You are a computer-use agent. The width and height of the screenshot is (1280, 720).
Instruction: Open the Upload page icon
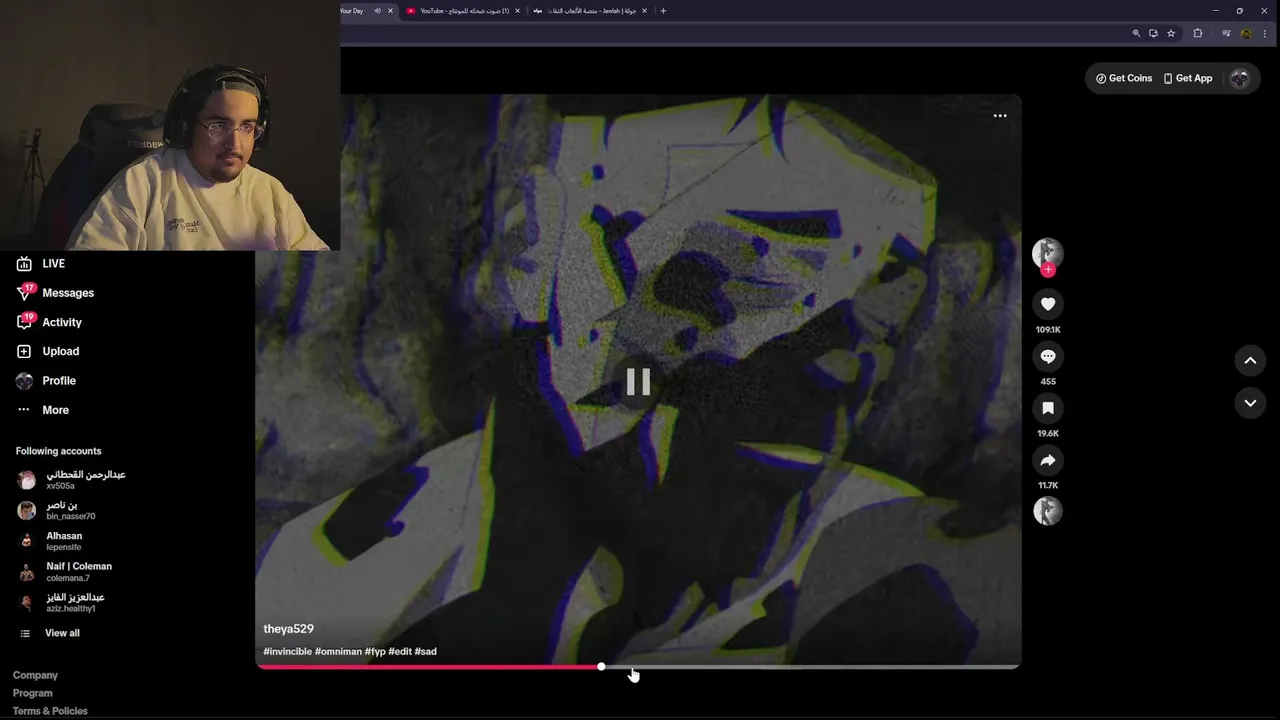click(x=24, y=351)
